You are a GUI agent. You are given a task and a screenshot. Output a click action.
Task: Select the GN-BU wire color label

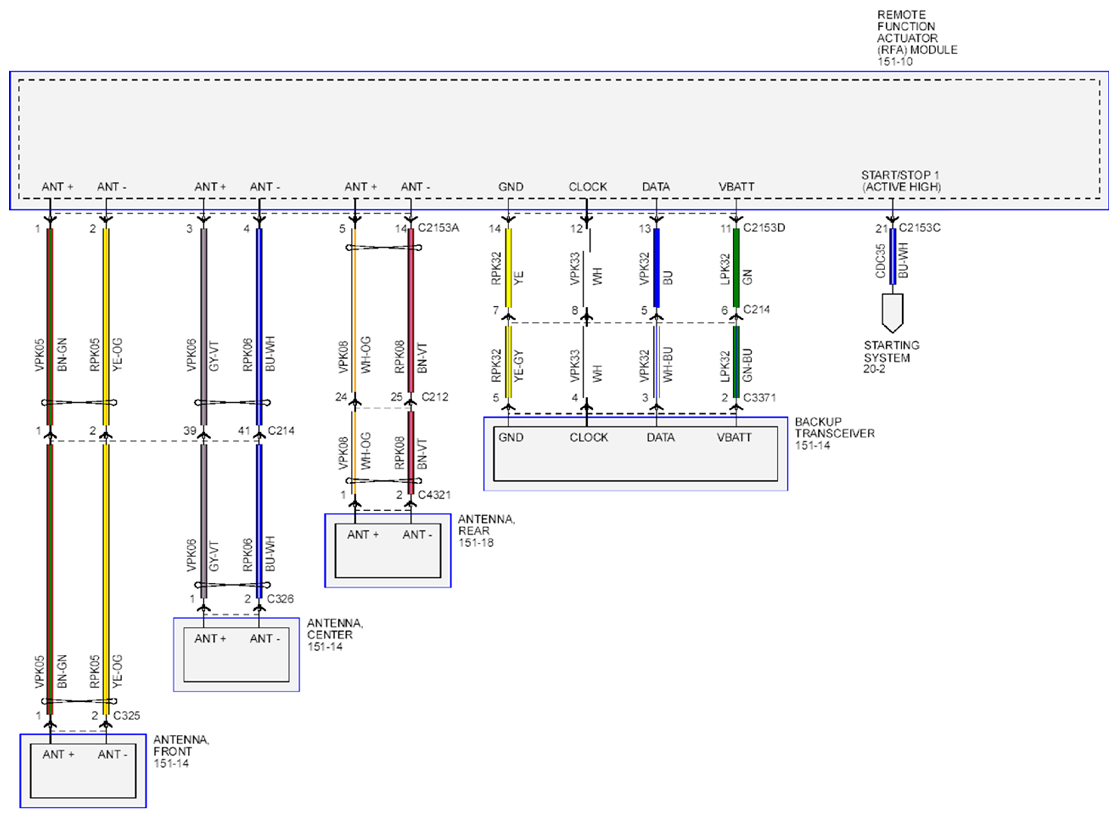(747, 365)
